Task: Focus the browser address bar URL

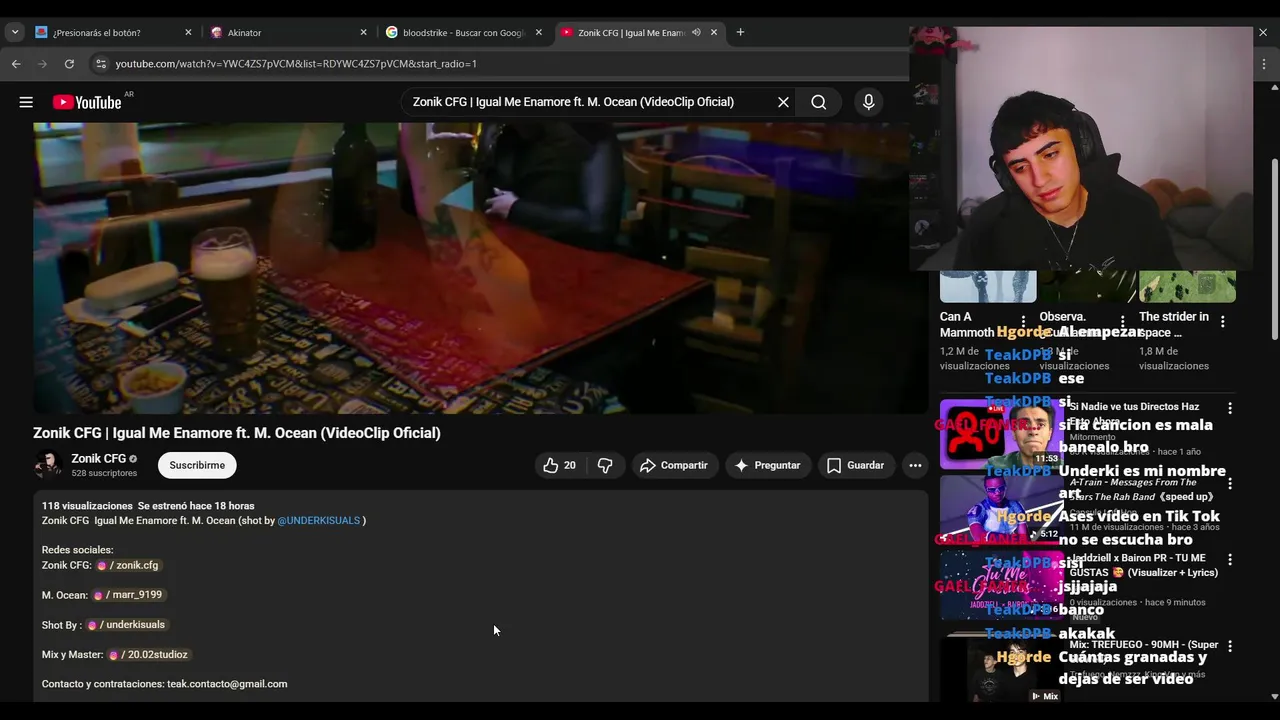Action: click(x=296, y=64)
